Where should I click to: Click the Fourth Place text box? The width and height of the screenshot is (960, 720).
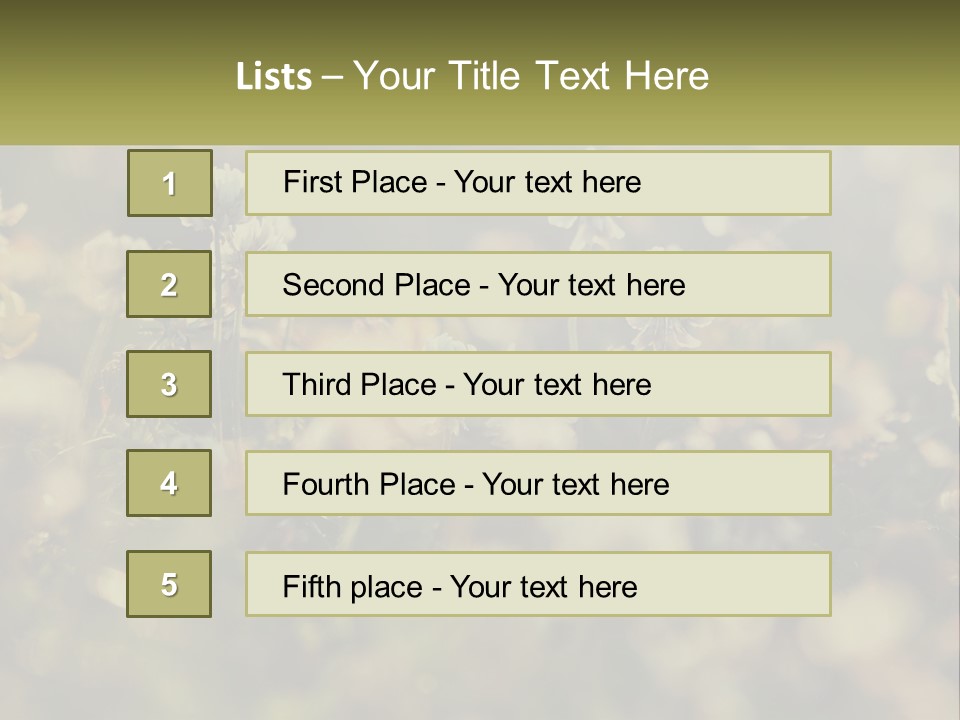(x=538, y=483)
